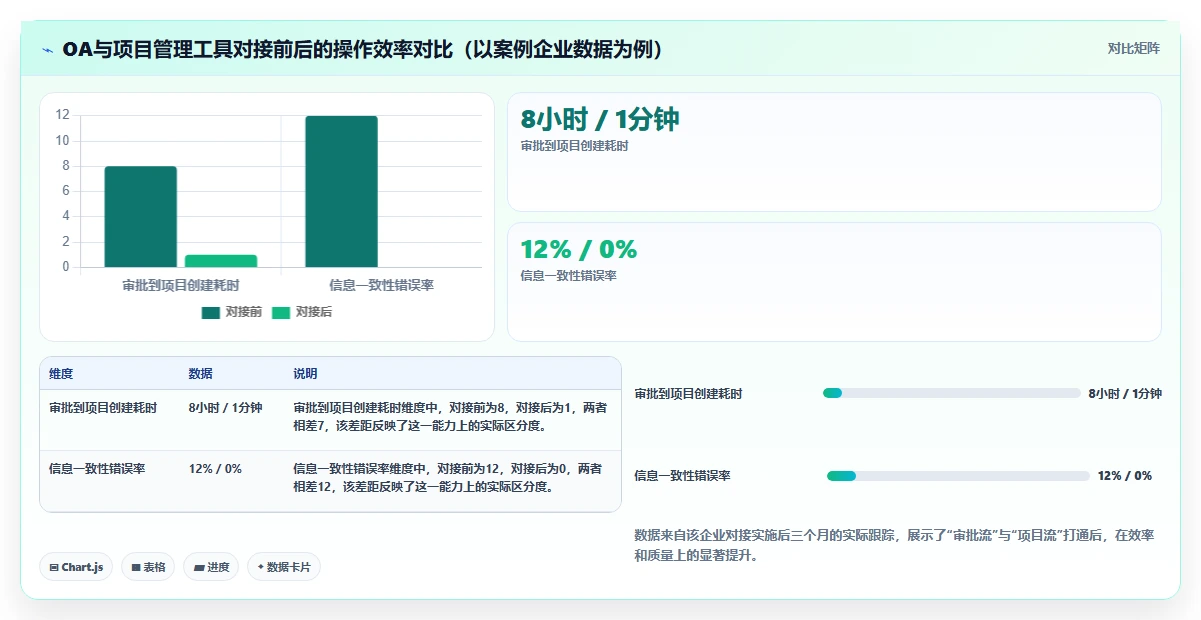Click the icon inside the Chart.js chip
The height and width of the screenshot is (620, 1201).
pyautogui.click(x=54, y=567)
